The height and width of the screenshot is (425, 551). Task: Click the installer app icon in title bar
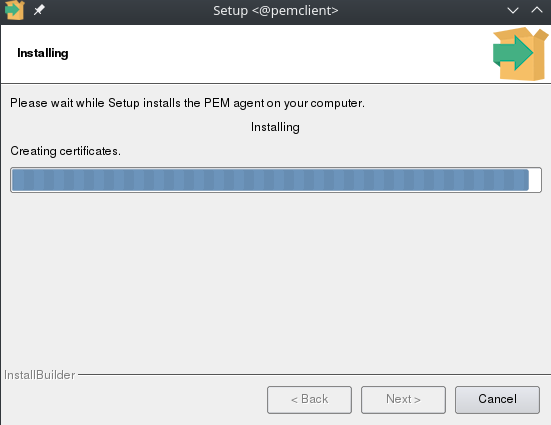coord(14,10)
